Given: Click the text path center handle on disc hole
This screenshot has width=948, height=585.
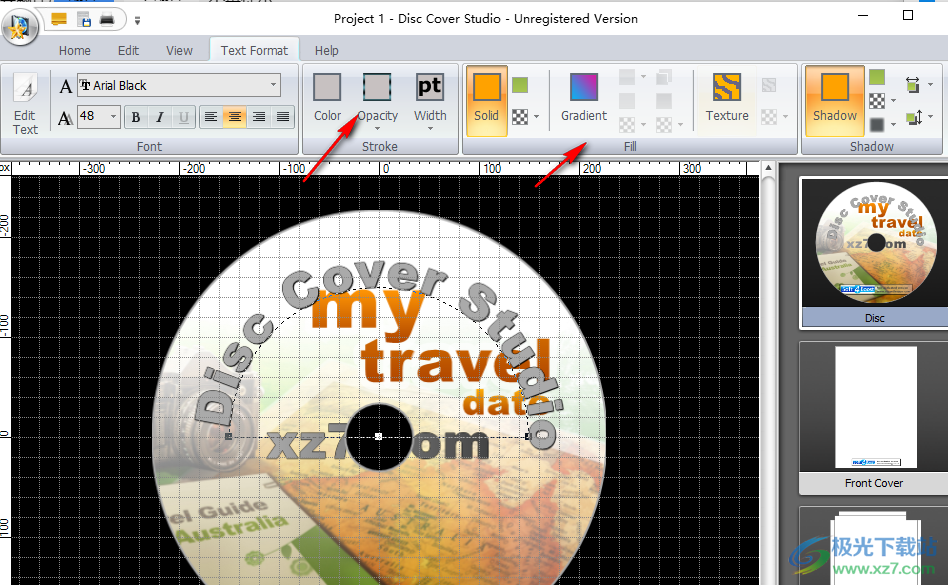Looking at the screenshot, I should 379,436.
